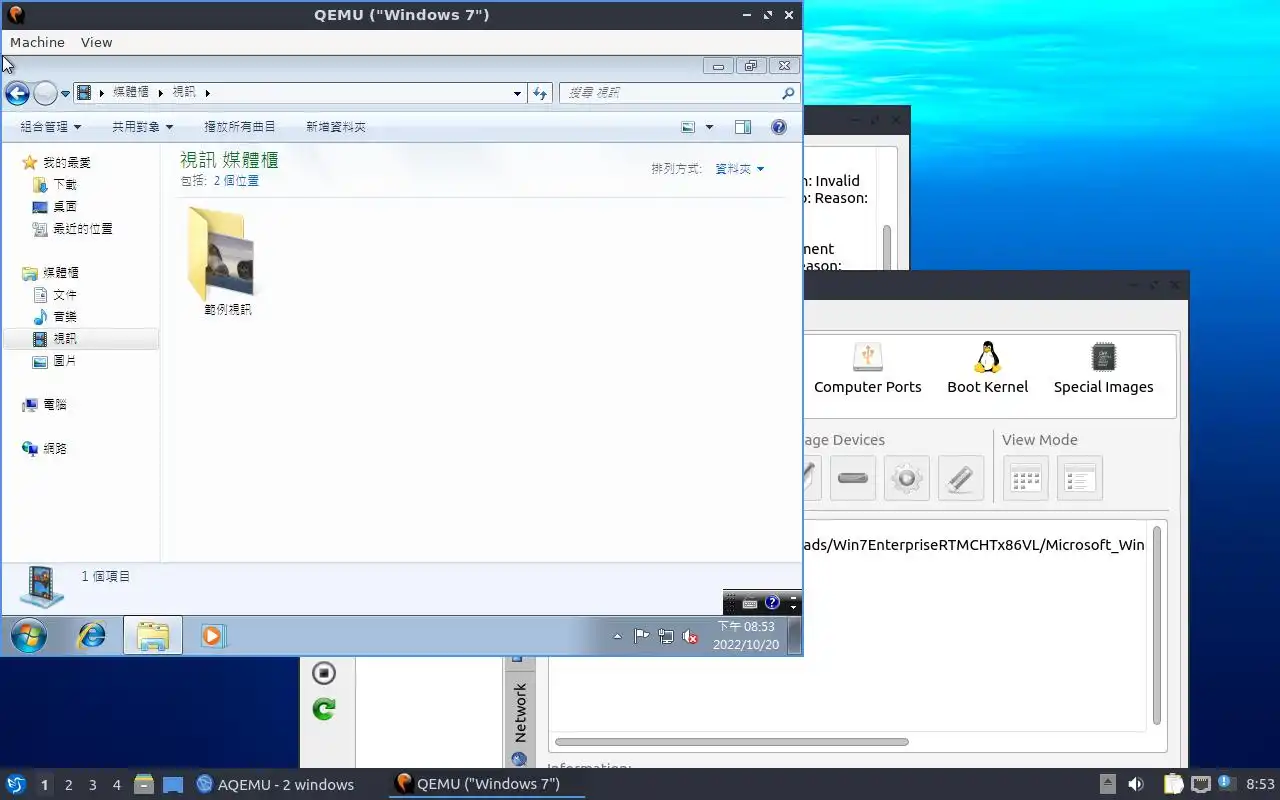Switch AQEMU View Mode to list

click(x=1080, y=478)
